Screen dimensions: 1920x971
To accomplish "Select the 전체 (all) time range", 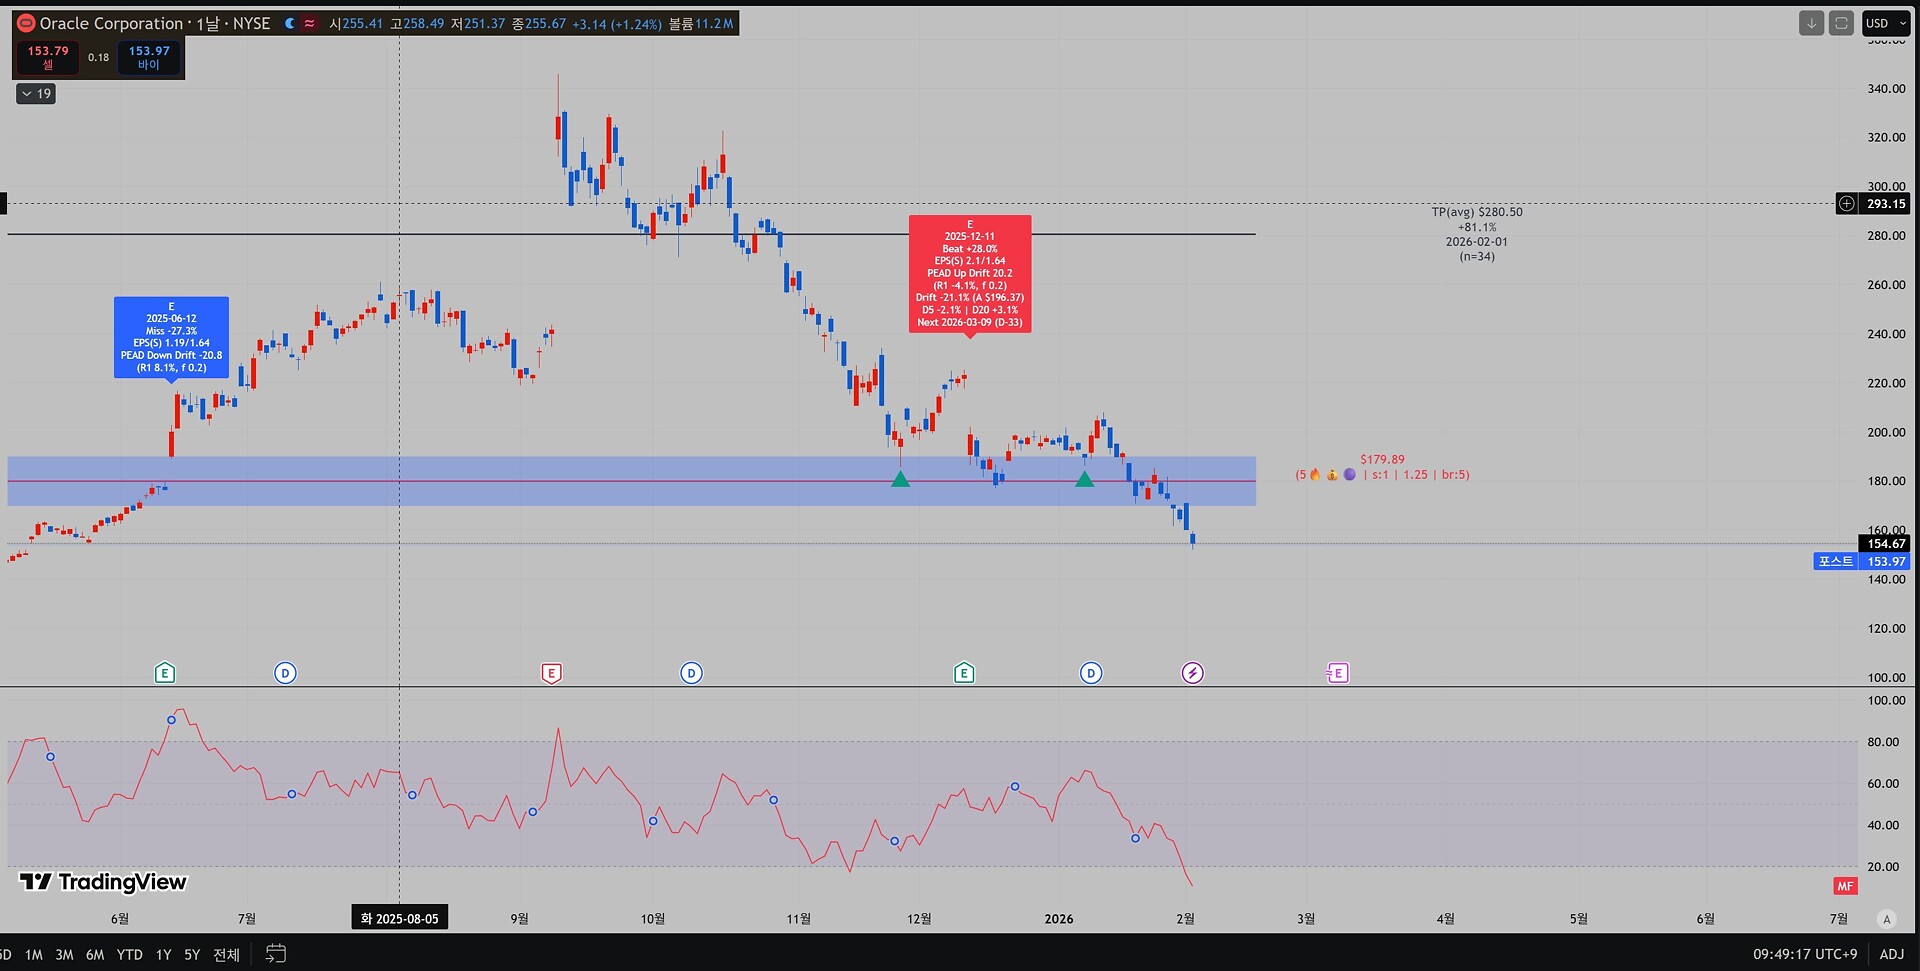I will click(x=226, y=955).
